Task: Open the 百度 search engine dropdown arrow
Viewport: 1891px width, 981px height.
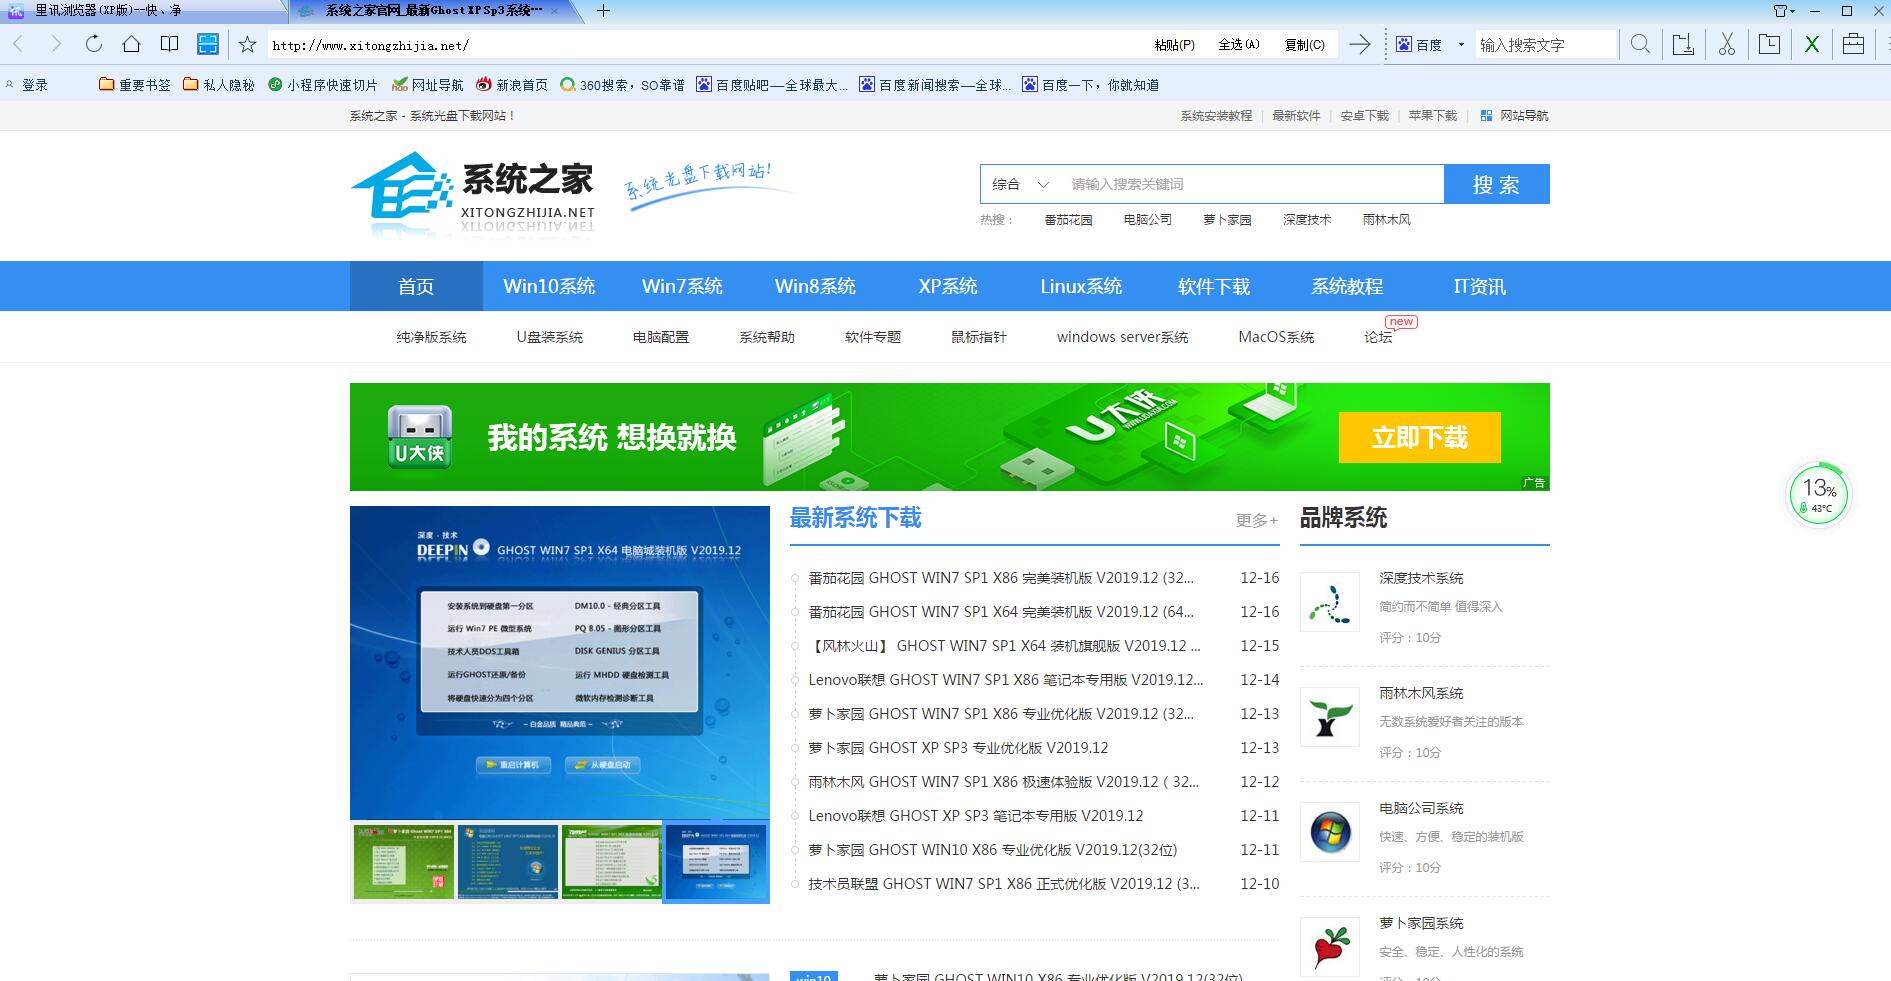Action: [x=1461, y=45]
